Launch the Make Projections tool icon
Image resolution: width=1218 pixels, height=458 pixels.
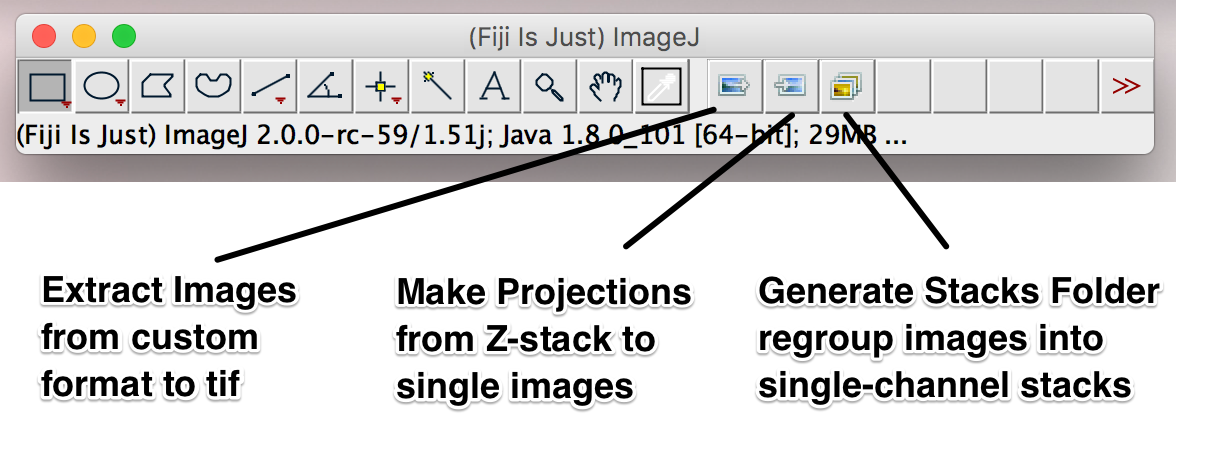tap(791, 87)
